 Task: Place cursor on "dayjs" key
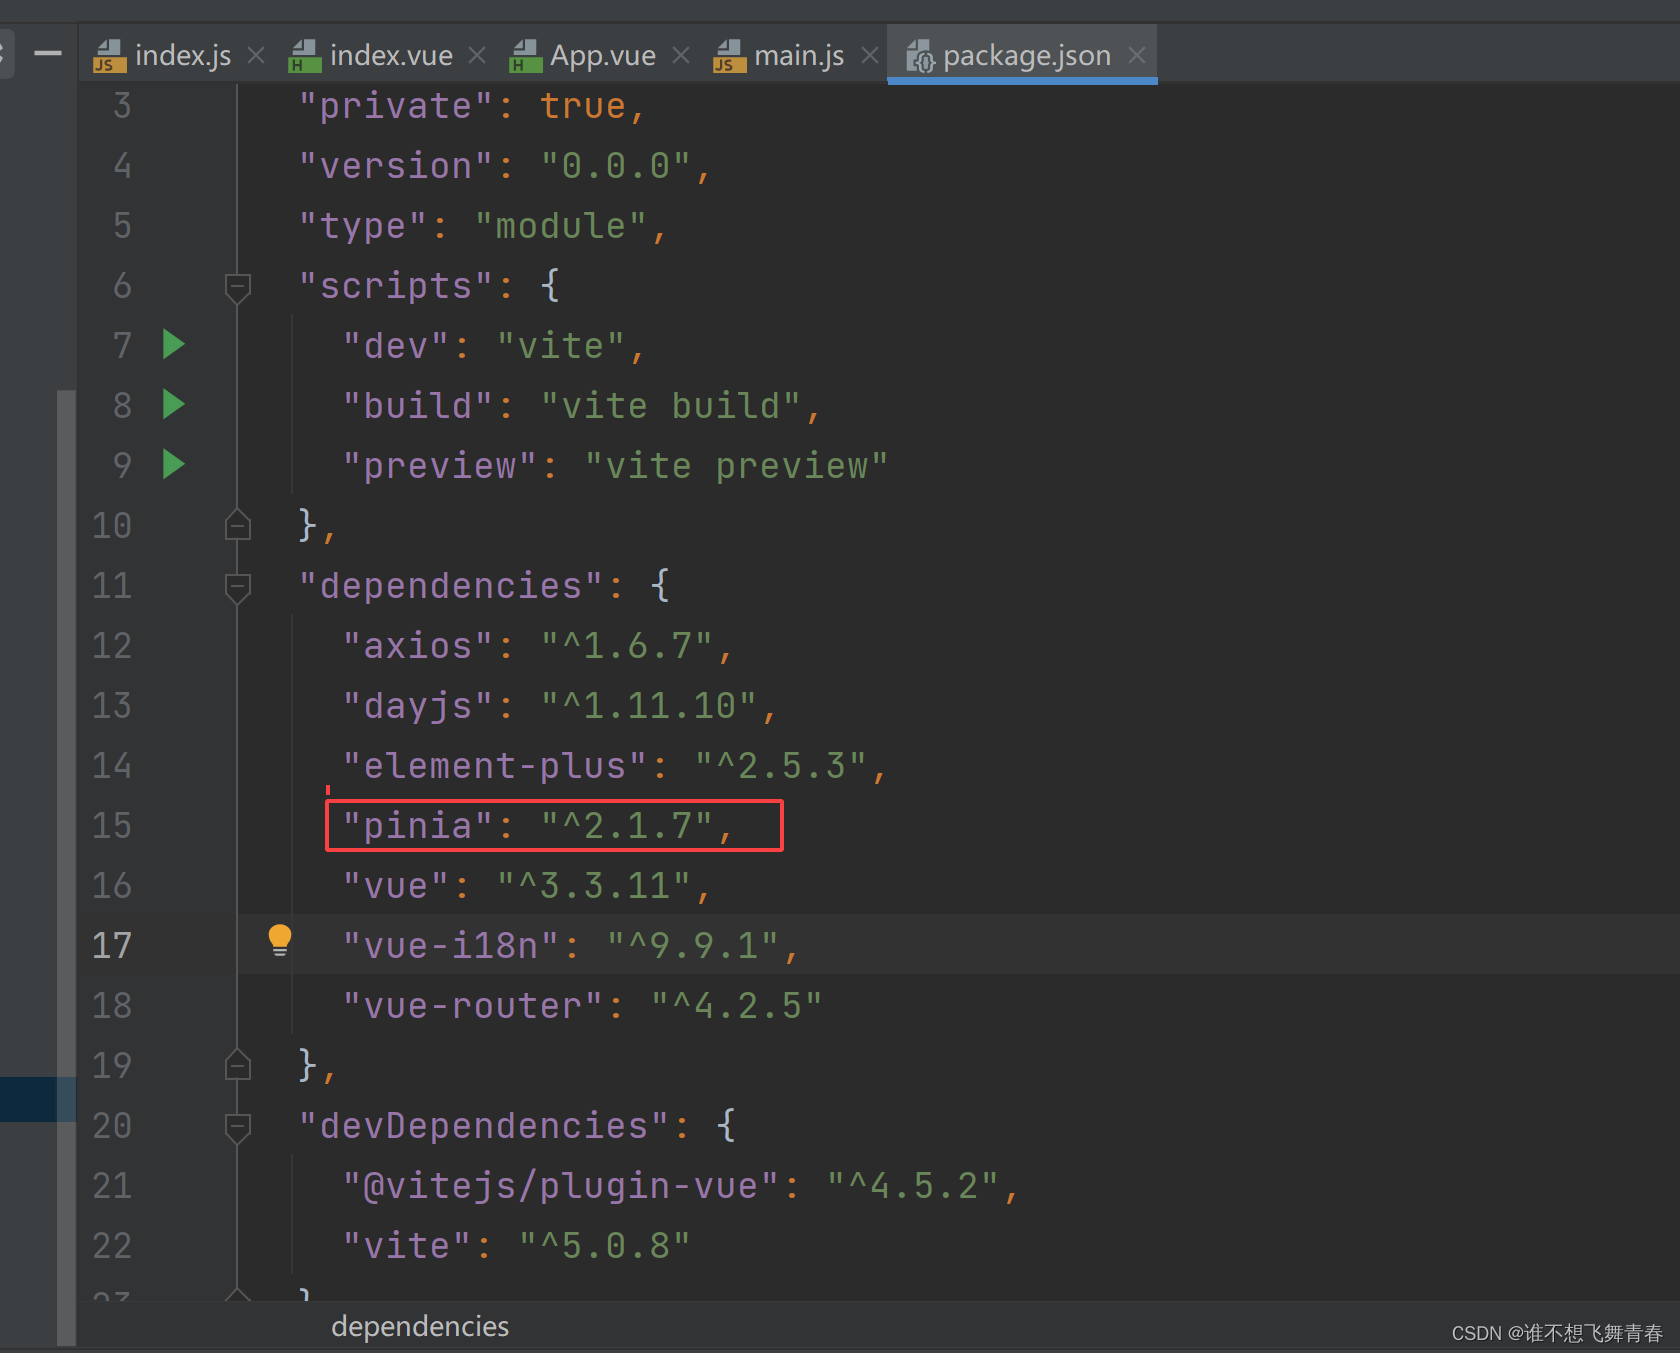pyautogui.click(x=418, y=706)
